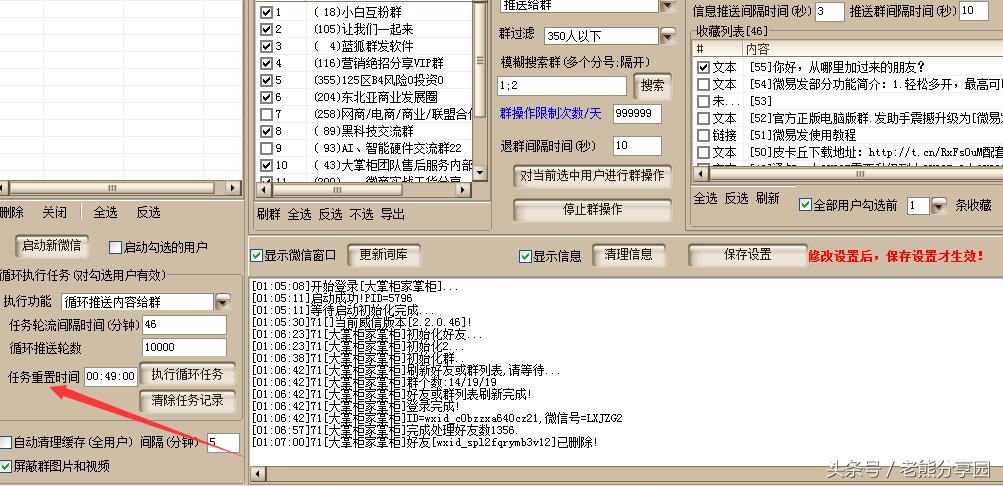Check group 7 网商/电商 checkbox
This screenshot has height=486, width=1003.
(266, 114)
